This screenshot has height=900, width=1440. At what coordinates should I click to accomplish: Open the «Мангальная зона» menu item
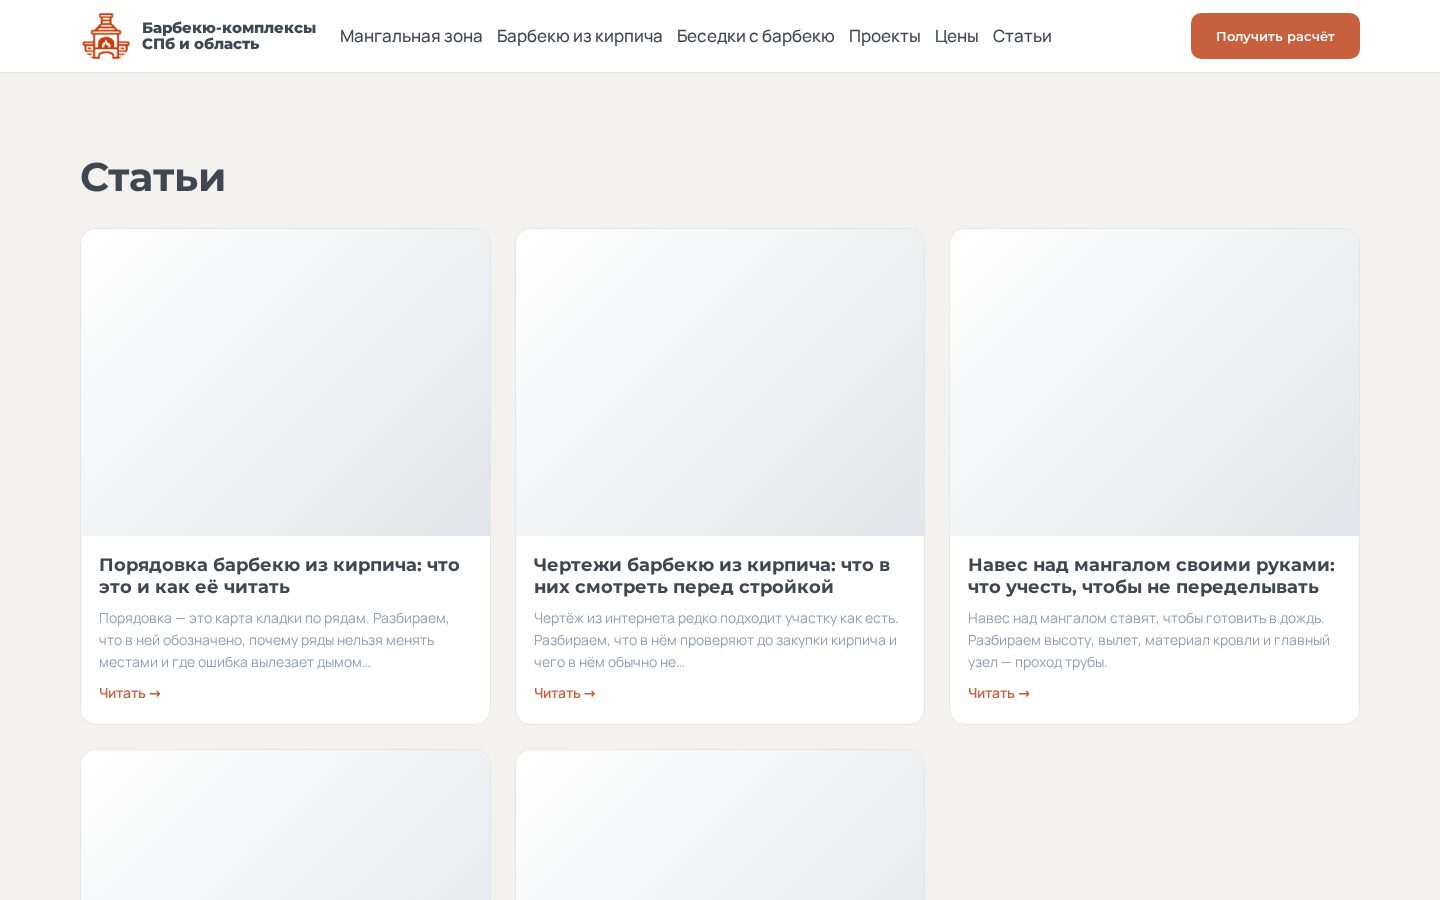[411, 36]
